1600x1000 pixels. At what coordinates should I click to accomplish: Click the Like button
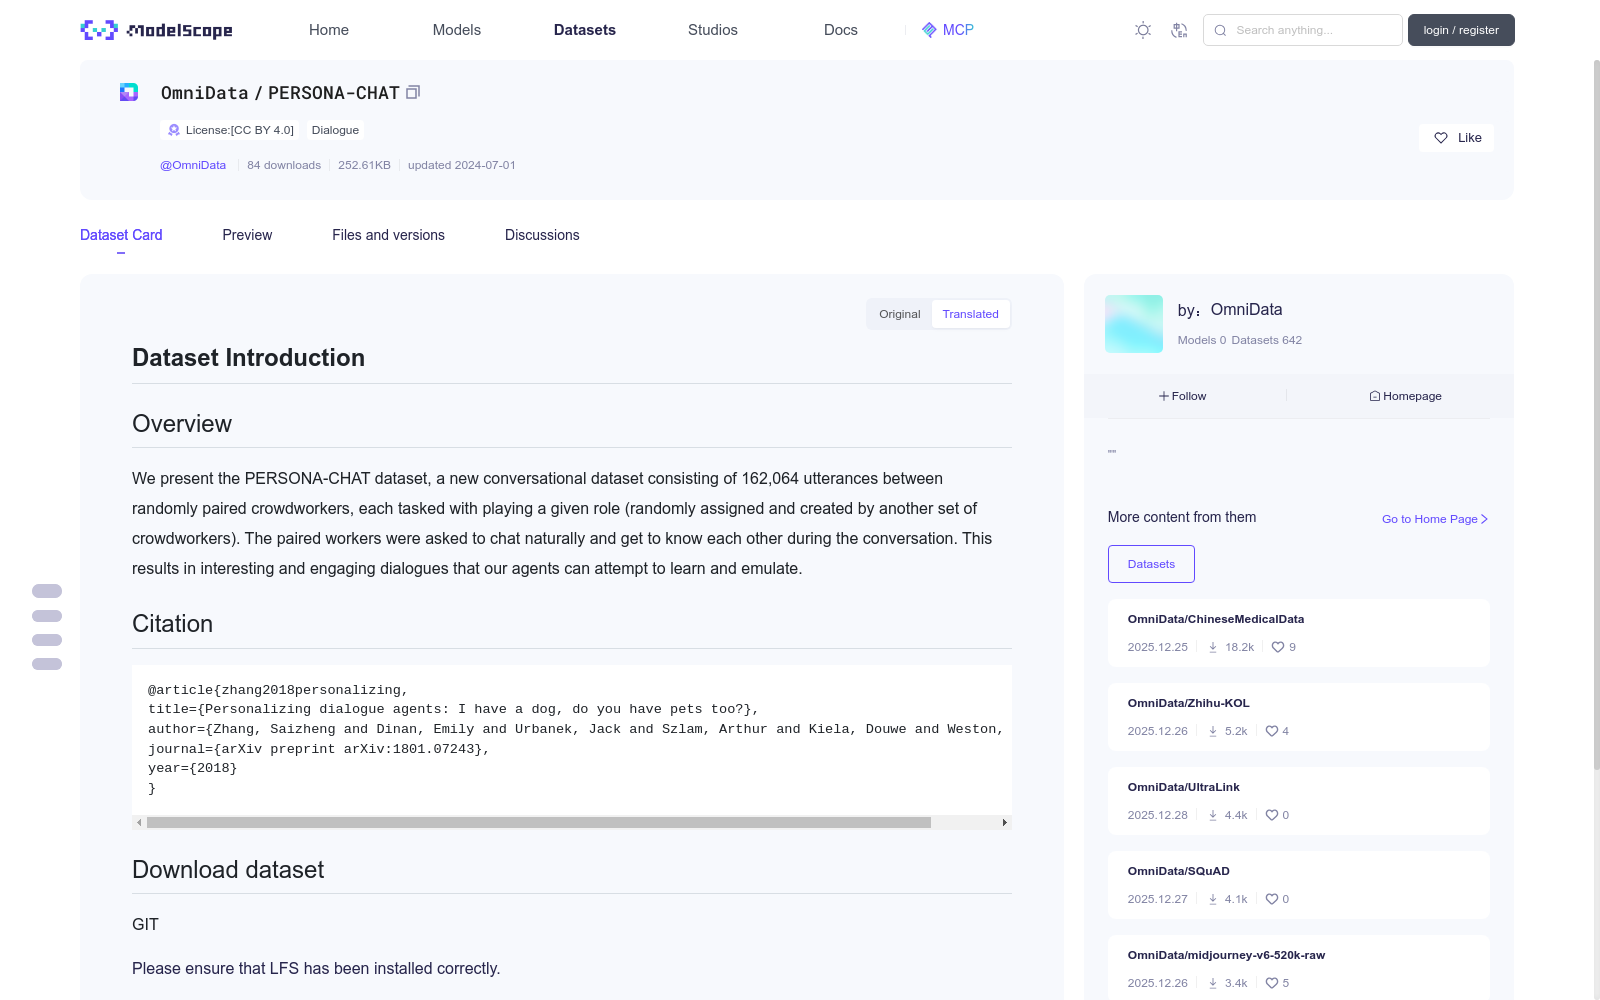pos(1456,138)
